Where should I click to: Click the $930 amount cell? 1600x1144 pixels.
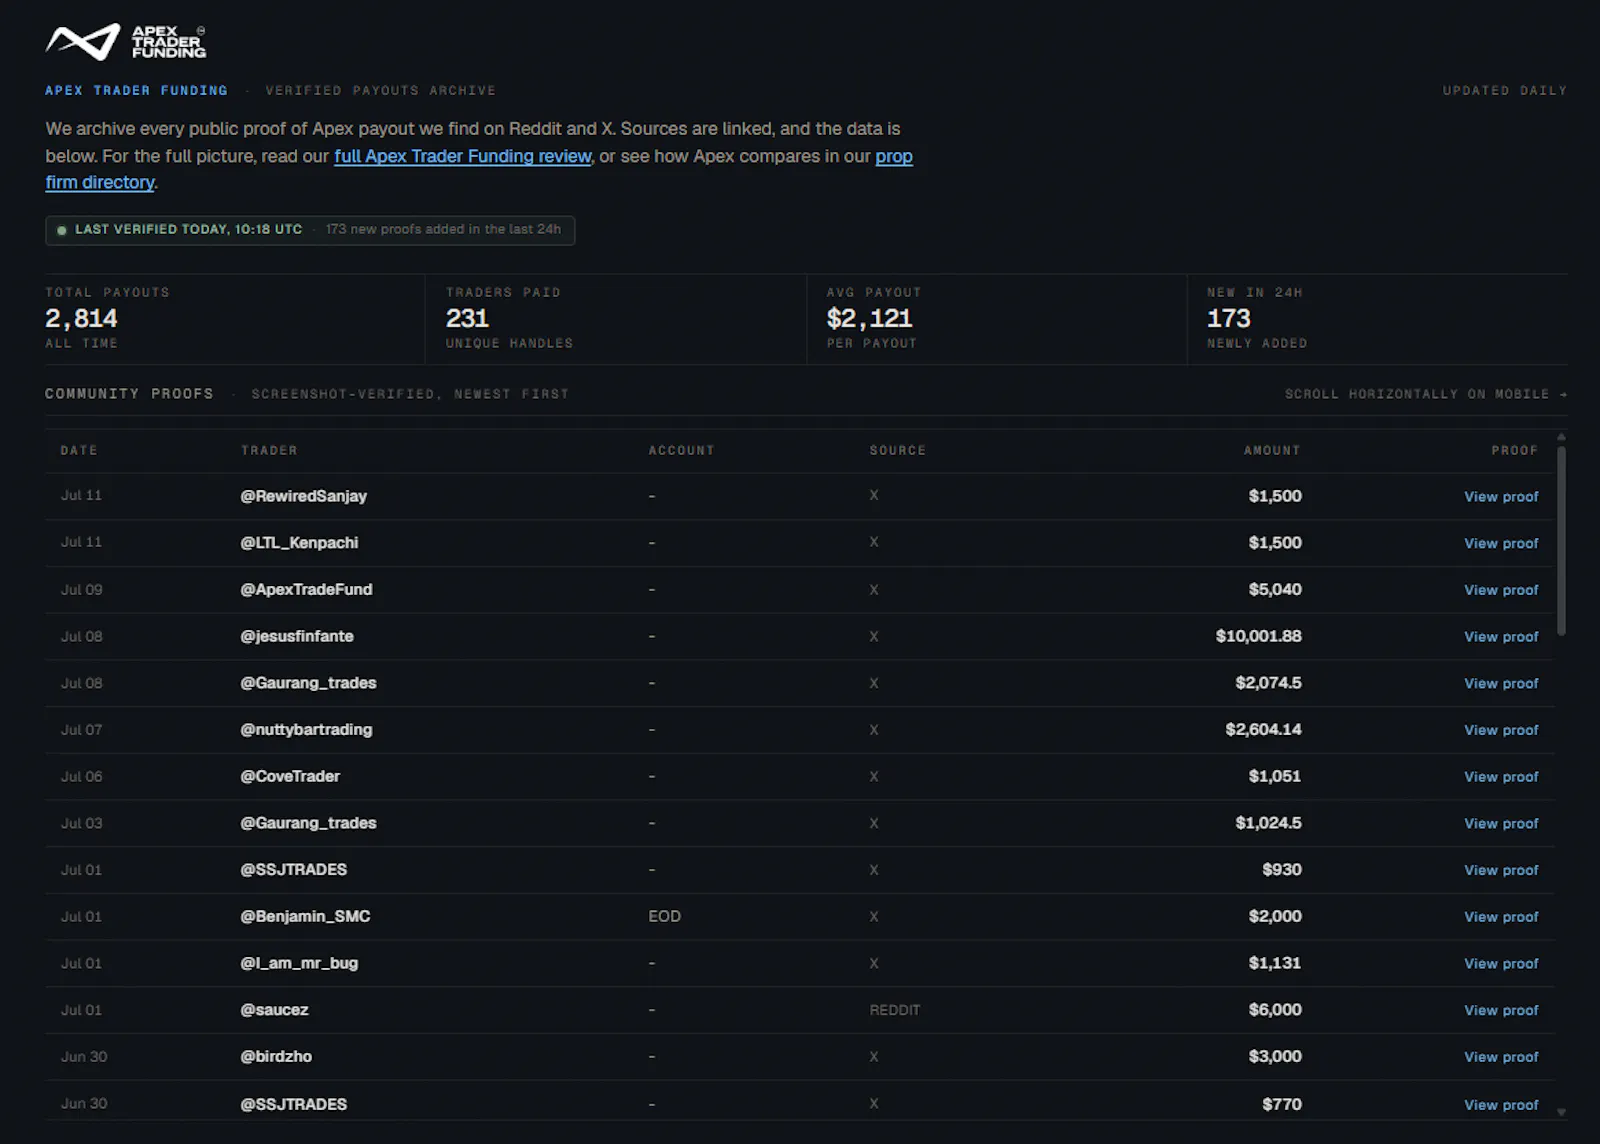[1282, 870]
